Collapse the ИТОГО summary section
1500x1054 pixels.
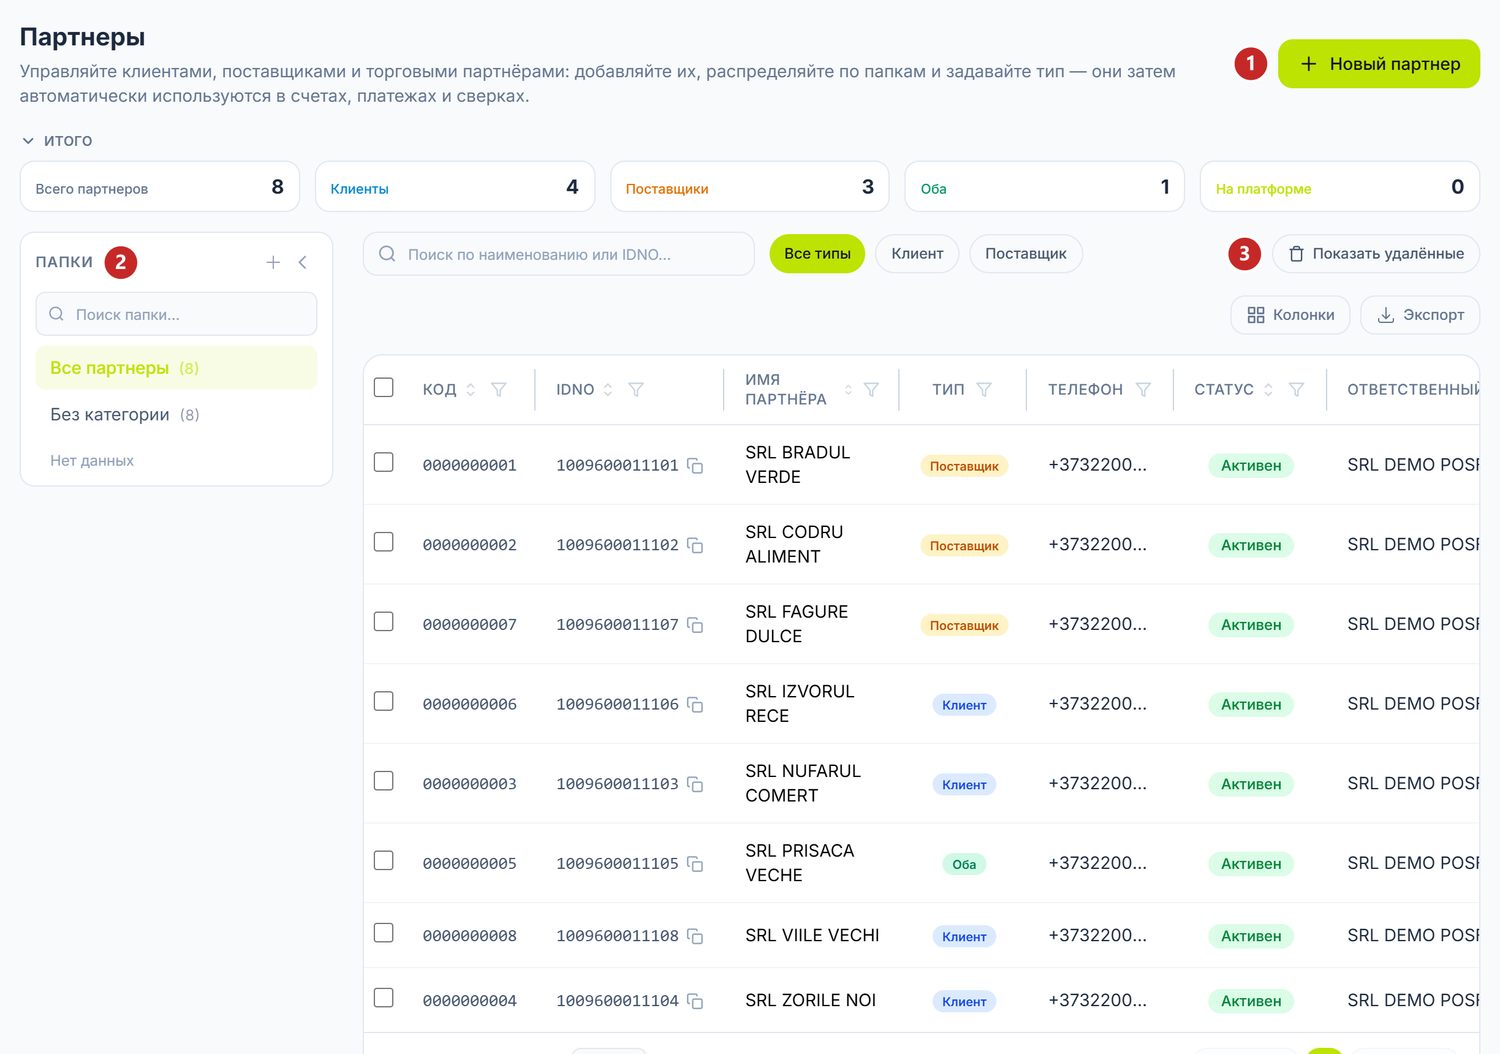coord(57,141)
